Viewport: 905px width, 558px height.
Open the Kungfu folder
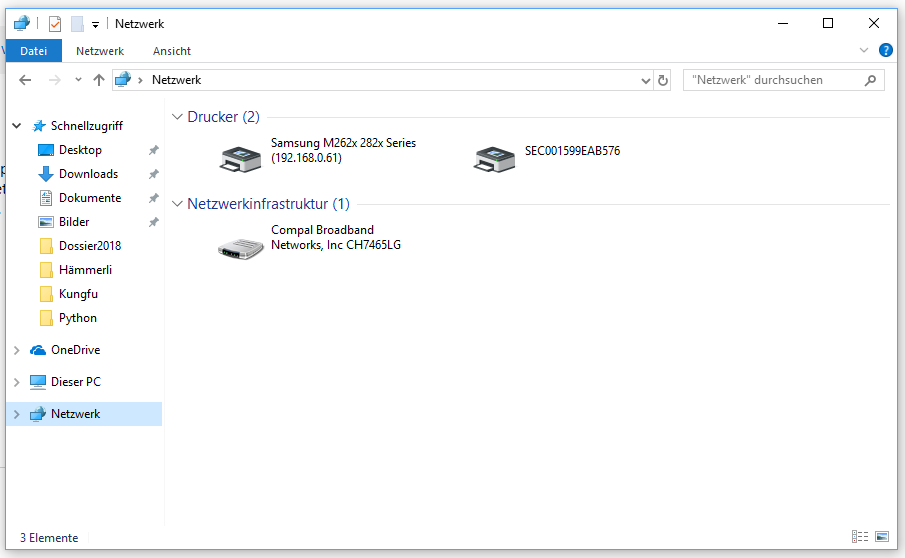click(78, 294)
